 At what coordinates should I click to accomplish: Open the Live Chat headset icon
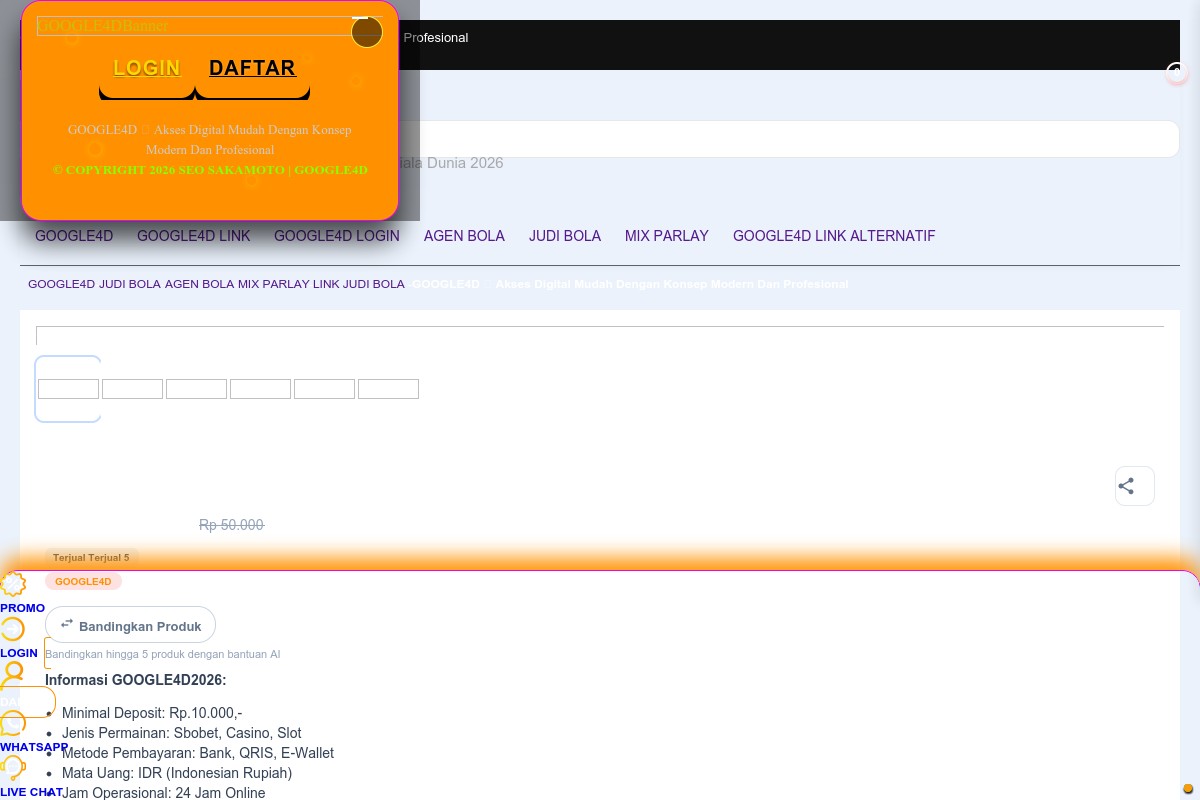[13, 768]
